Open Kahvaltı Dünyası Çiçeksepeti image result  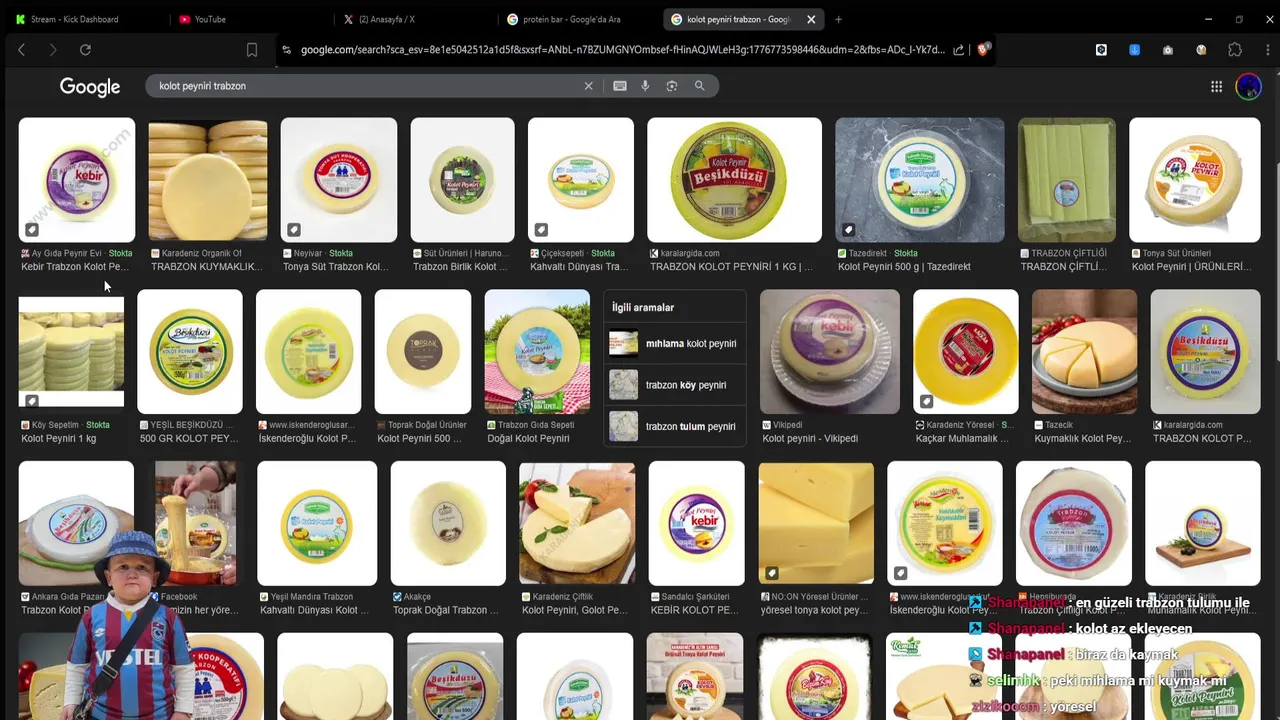pyautogui.click(x=581, y=180)
